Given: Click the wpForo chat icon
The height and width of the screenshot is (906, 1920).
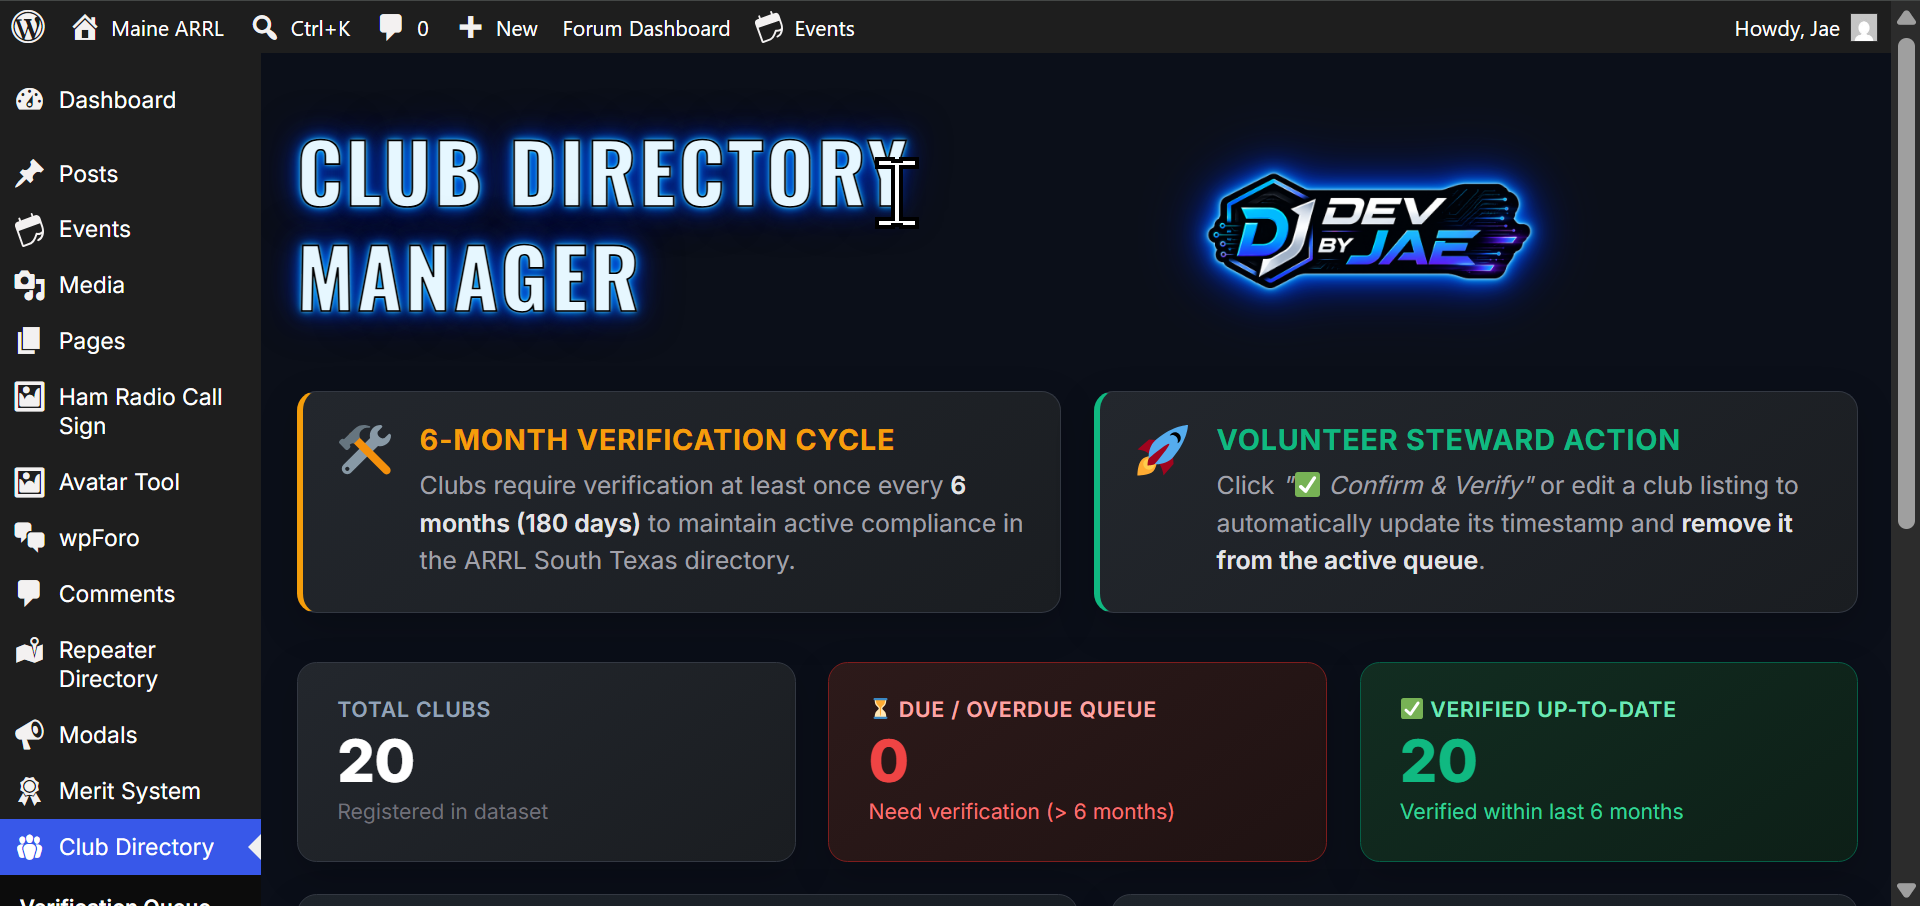Looking at the screenshot, I should (x=30, y=537).
